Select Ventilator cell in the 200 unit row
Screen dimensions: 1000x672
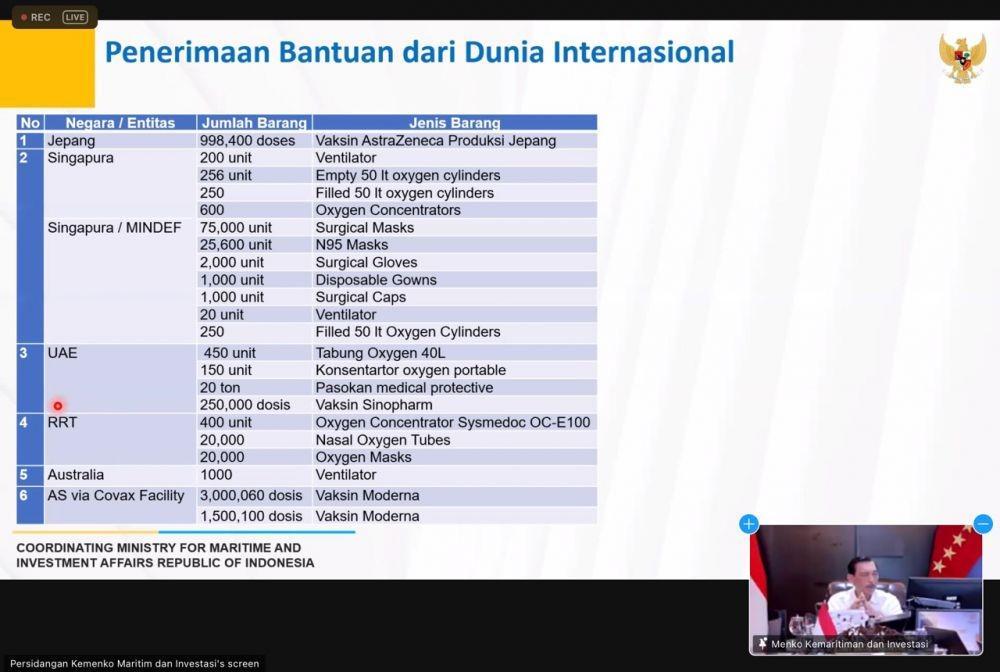(x=455, y=157)
